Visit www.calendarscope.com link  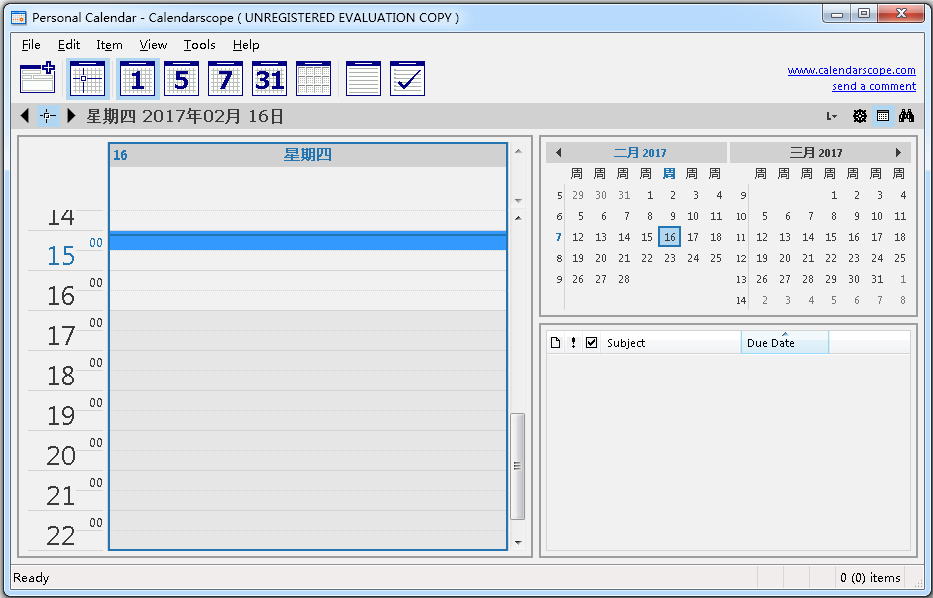851,70
